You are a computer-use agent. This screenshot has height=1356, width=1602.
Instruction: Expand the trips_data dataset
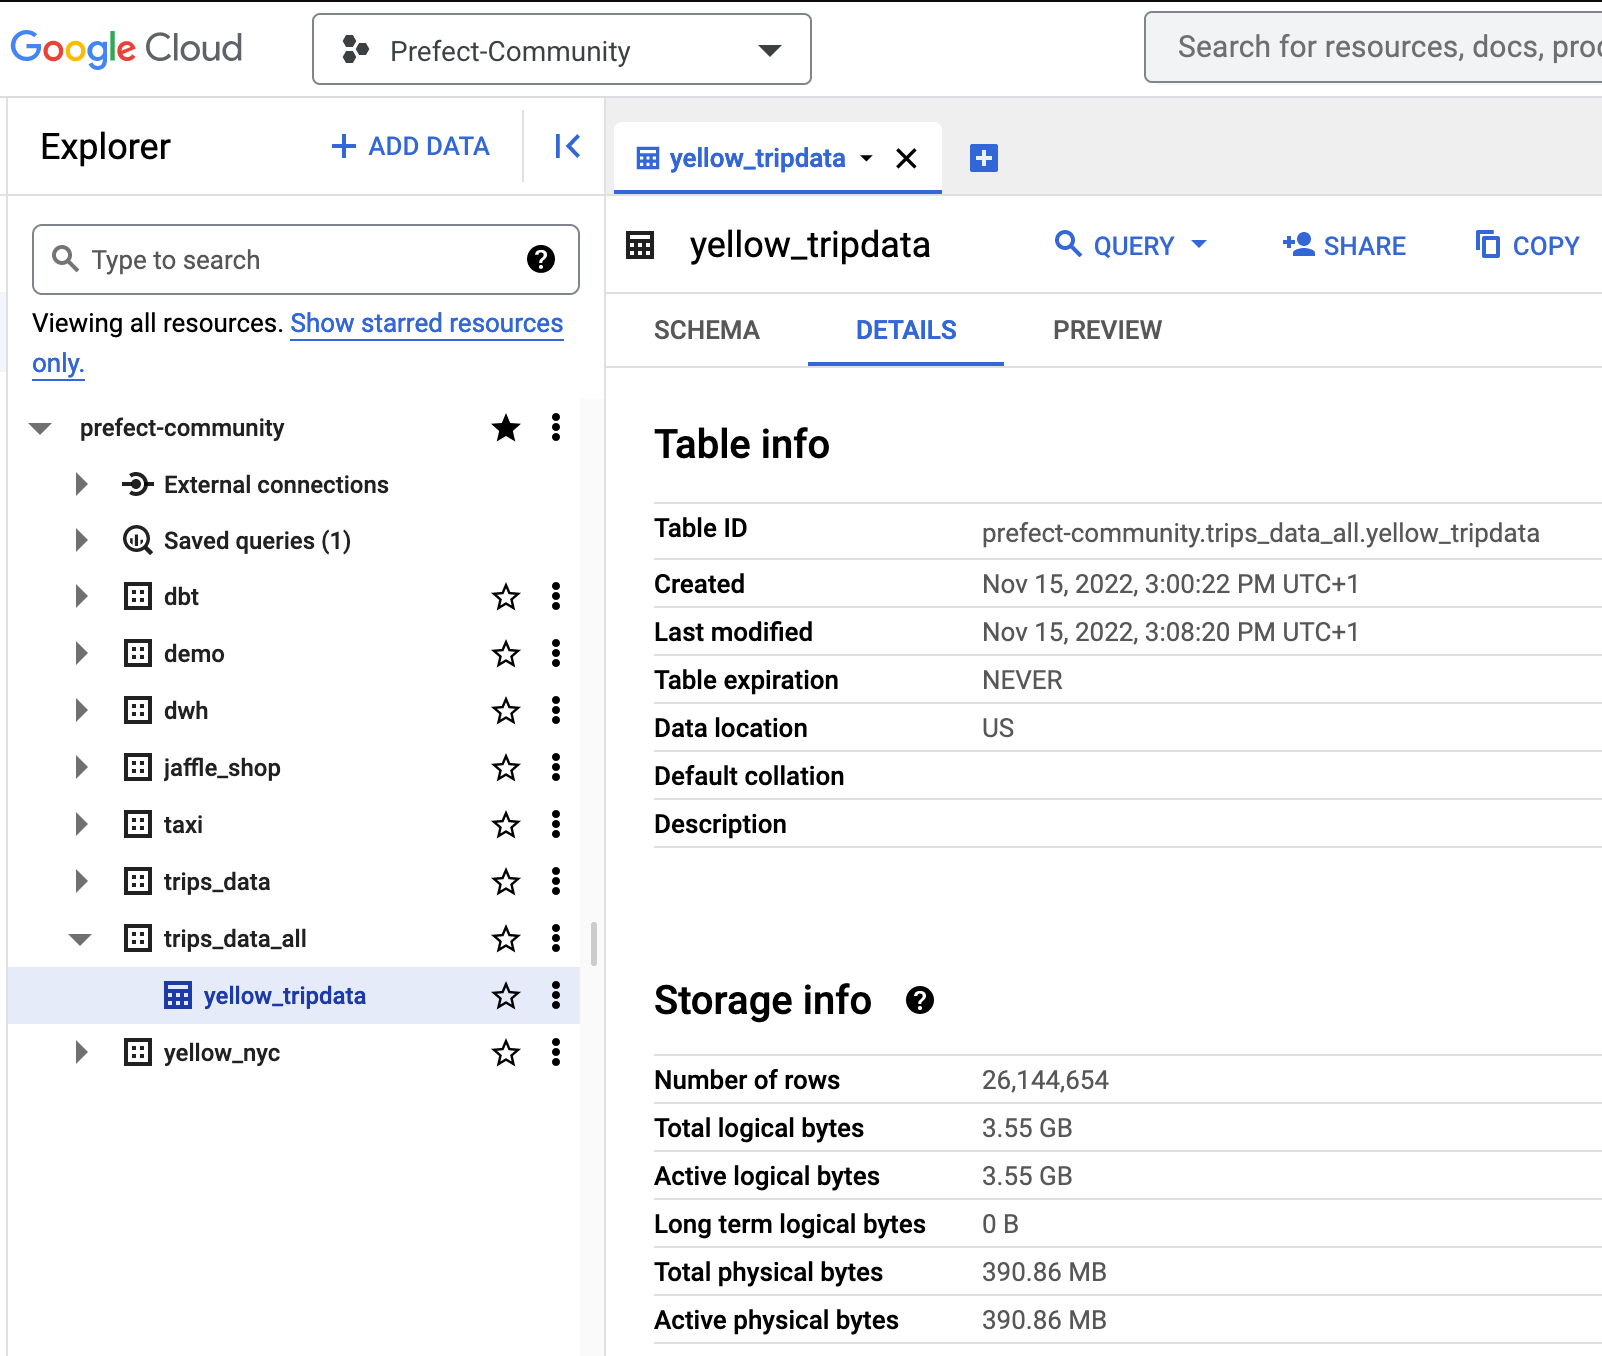click(x=82, y=882)
